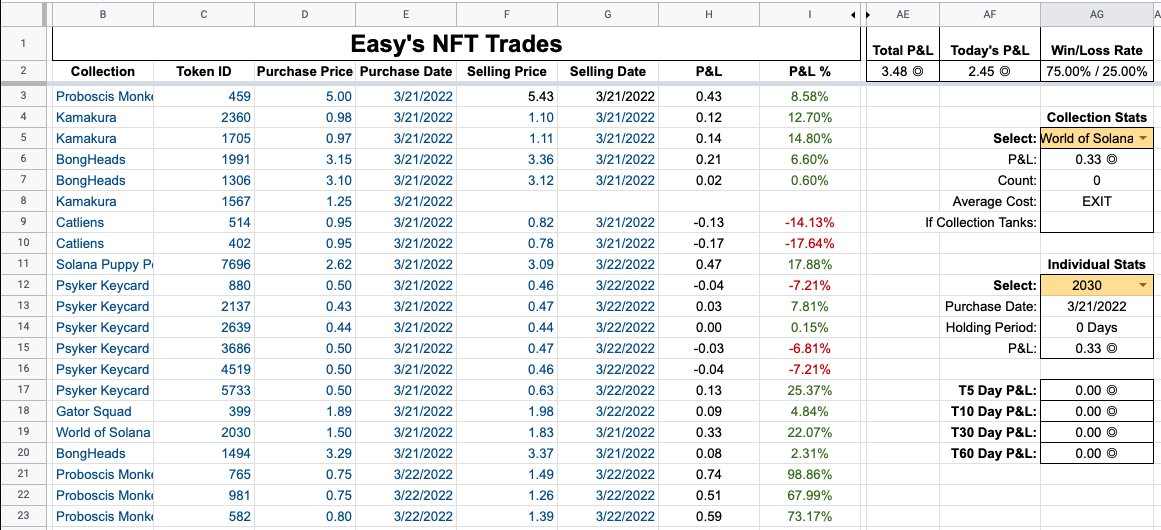The width and height of the screenshot is (1161, 530).
Task: Click the Easy's NFT Trades title cell
Action: [456, 44]
